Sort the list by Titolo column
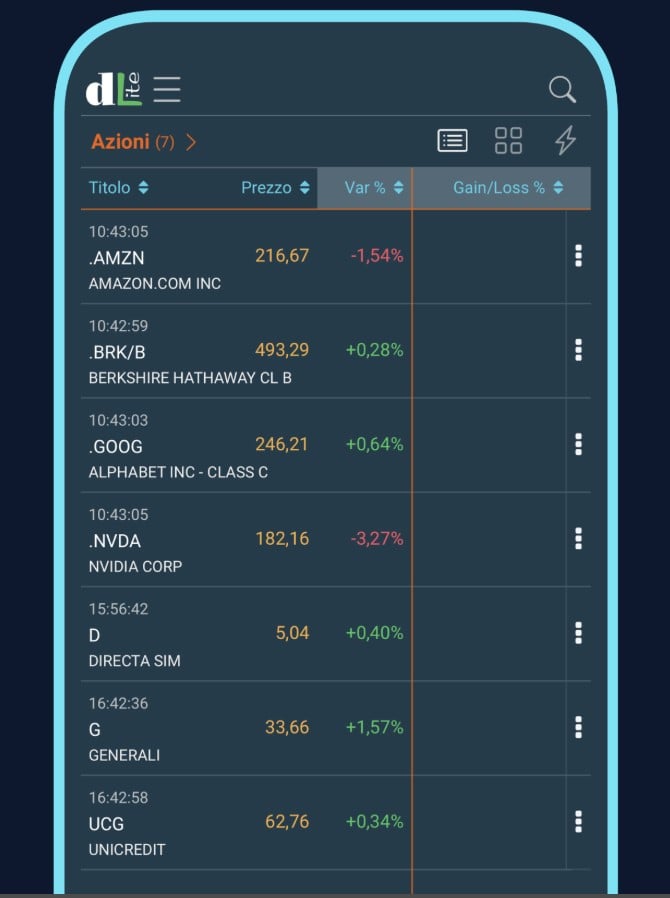The width and height of the screenshot is (670, 898). tap(118, 188)
